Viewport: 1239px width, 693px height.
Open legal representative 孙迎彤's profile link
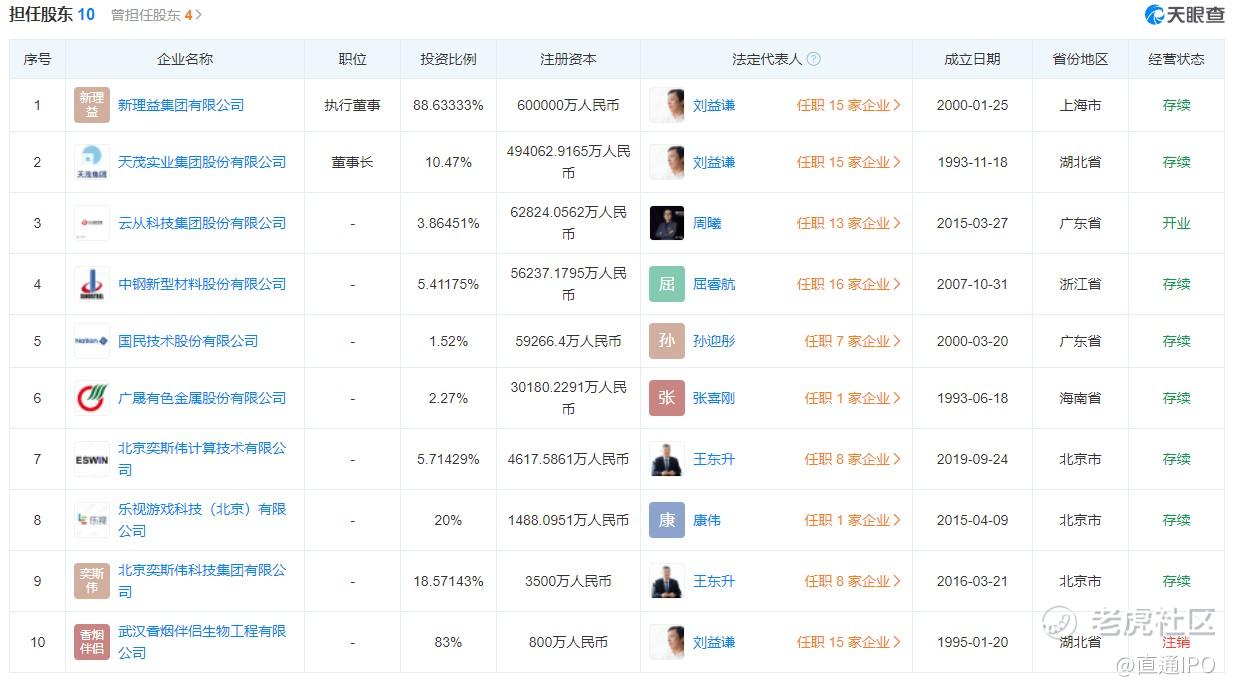click(x=714, y=341)
